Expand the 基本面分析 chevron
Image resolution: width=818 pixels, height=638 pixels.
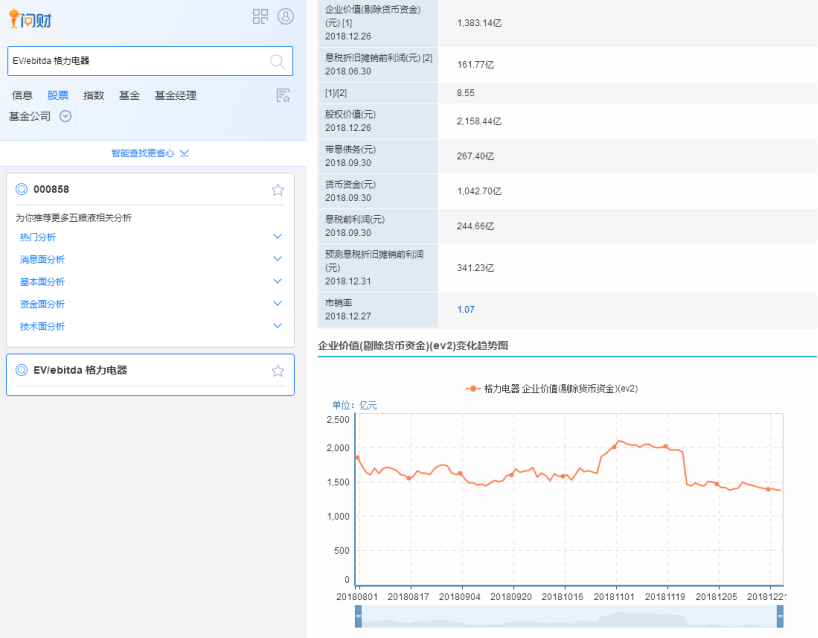[x=278, y=281]
